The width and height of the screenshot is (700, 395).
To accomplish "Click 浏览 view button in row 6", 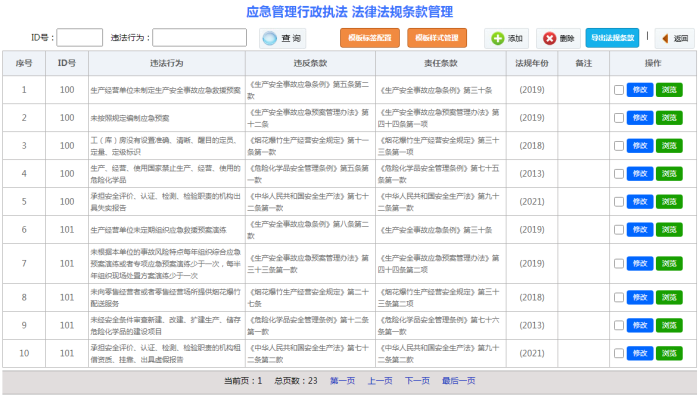I will point(669,229).
